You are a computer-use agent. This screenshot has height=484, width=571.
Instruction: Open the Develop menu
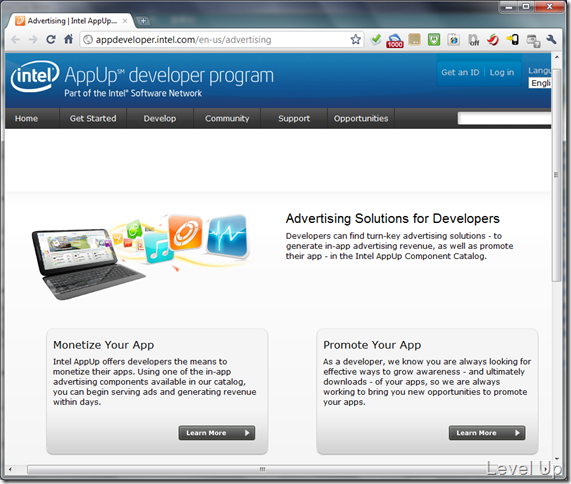tap(160, 118)
